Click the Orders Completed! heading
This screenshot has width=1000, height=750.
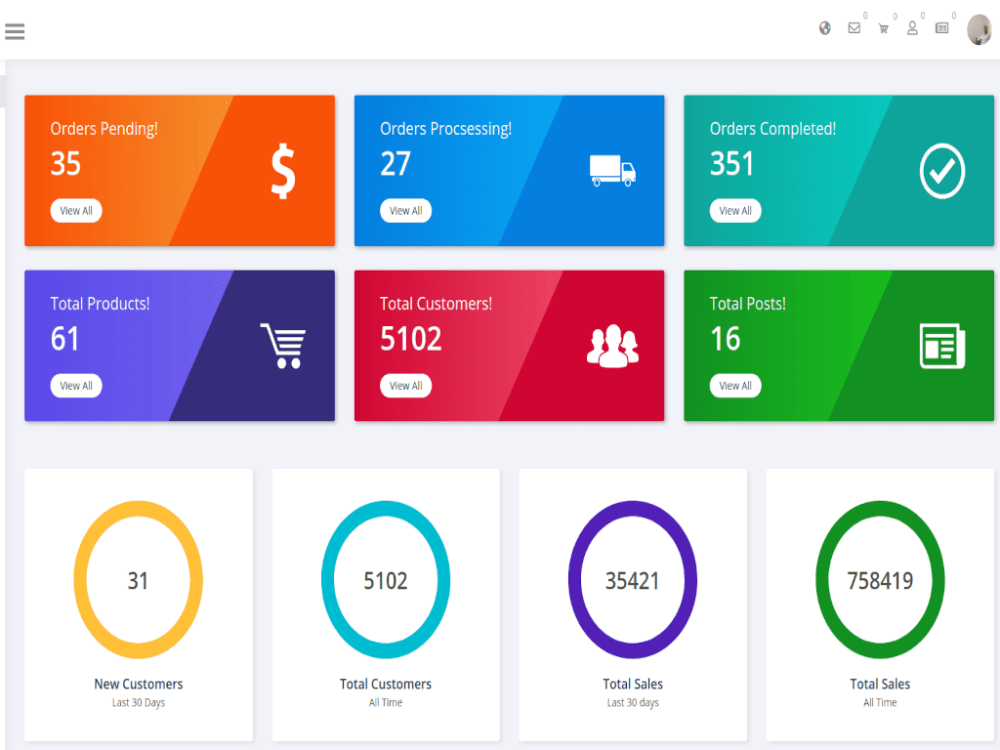tap(773, 129)
